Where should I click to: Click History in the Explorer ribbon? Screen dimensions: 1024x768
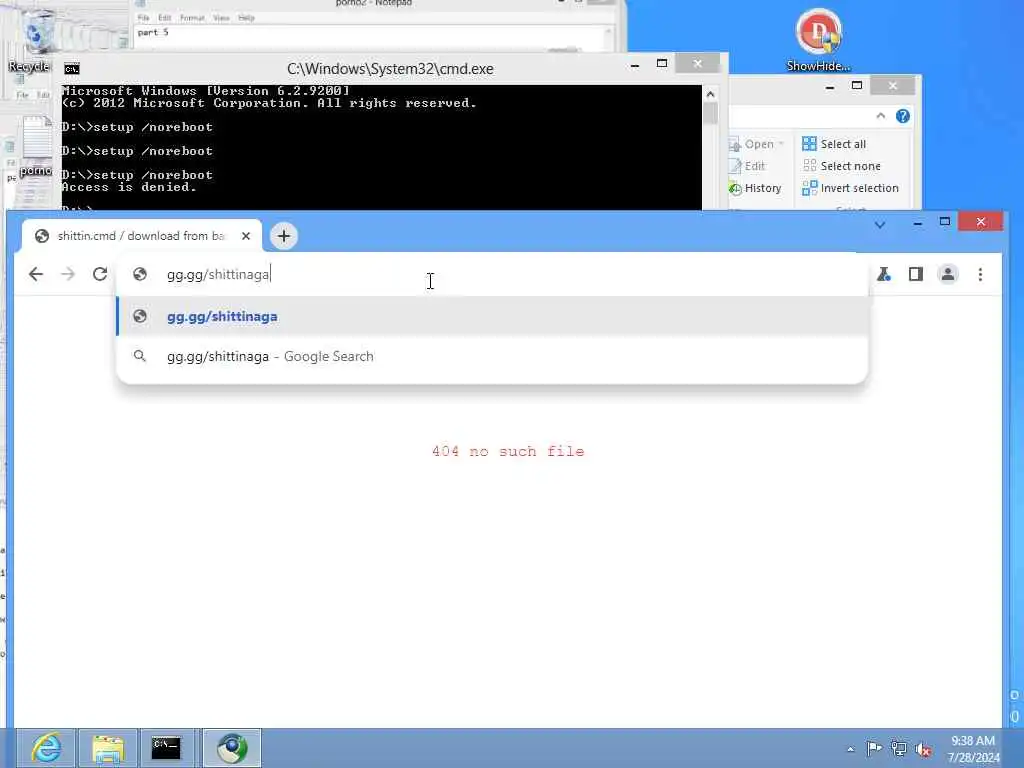coord(755,188)
